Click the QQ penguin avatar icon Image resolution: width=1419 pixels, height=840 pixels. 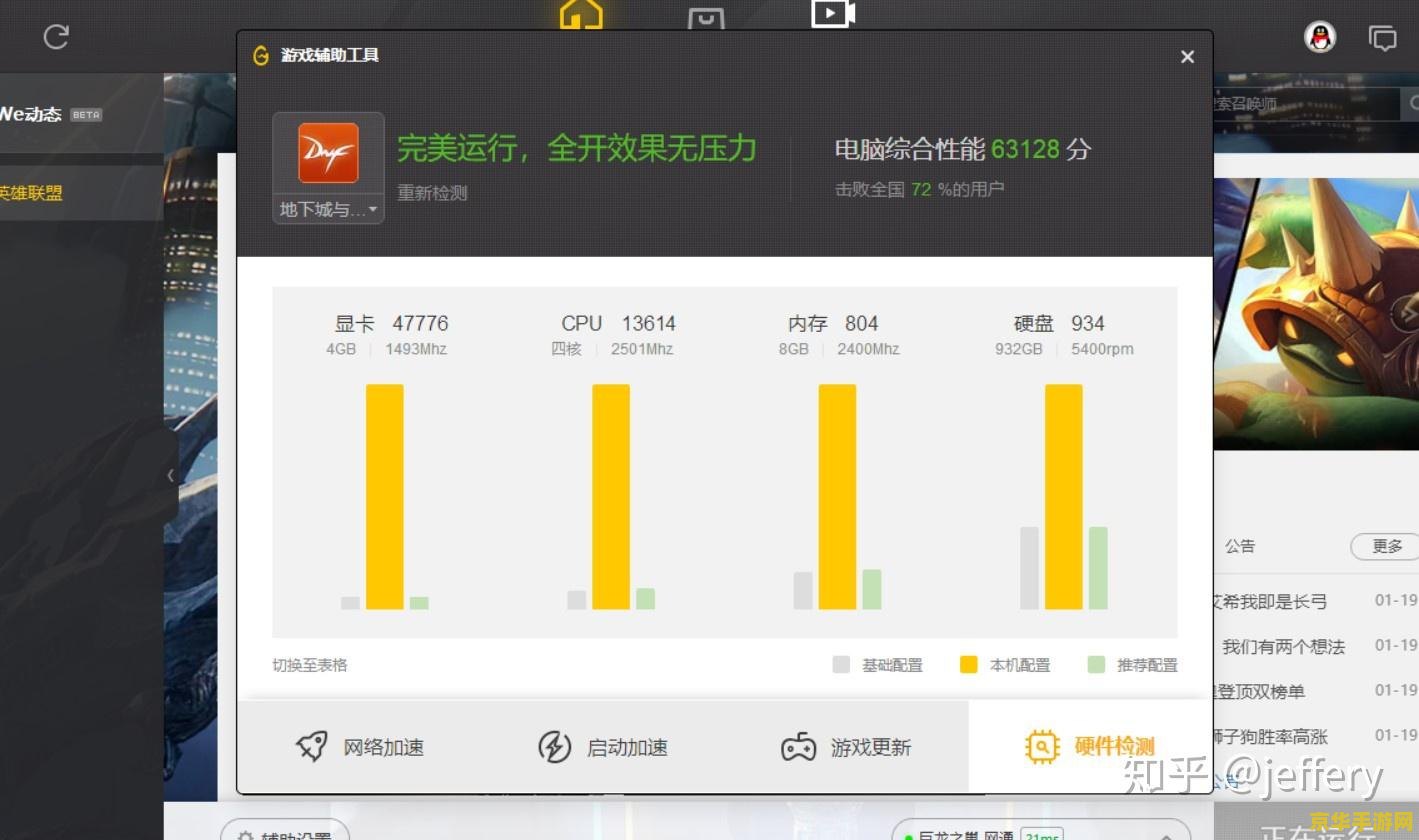click(x=1320, y=38)
